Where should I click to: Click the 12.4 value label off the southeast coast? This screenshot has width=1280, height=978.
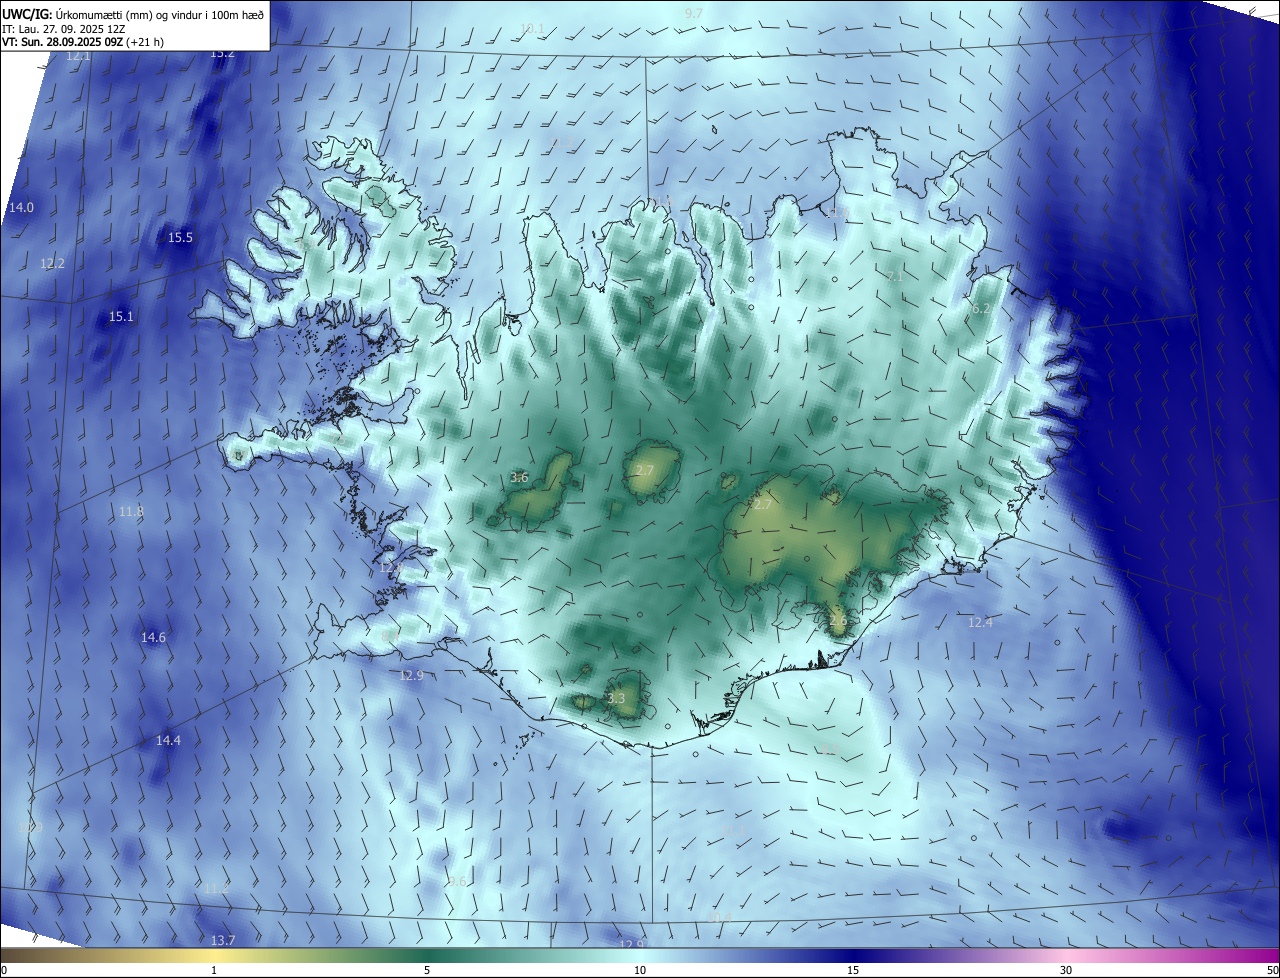(x=980, y=622)
